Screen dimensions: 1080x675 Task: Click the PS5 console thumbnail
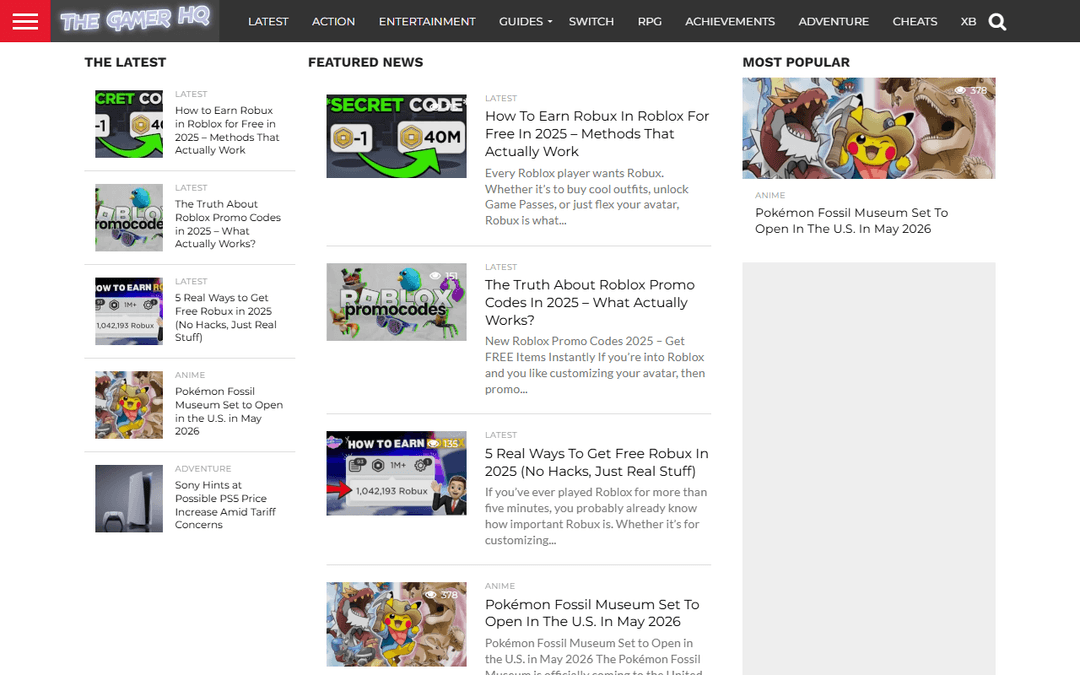click(129, 499)
